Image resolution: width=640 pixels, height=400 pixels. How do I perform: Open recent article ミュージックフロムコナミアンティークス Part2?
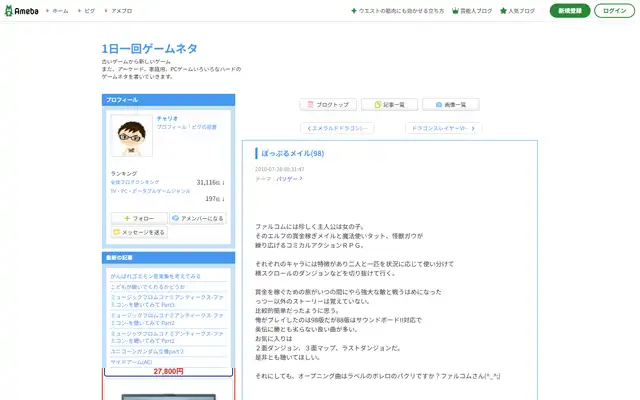coord(167,319)
